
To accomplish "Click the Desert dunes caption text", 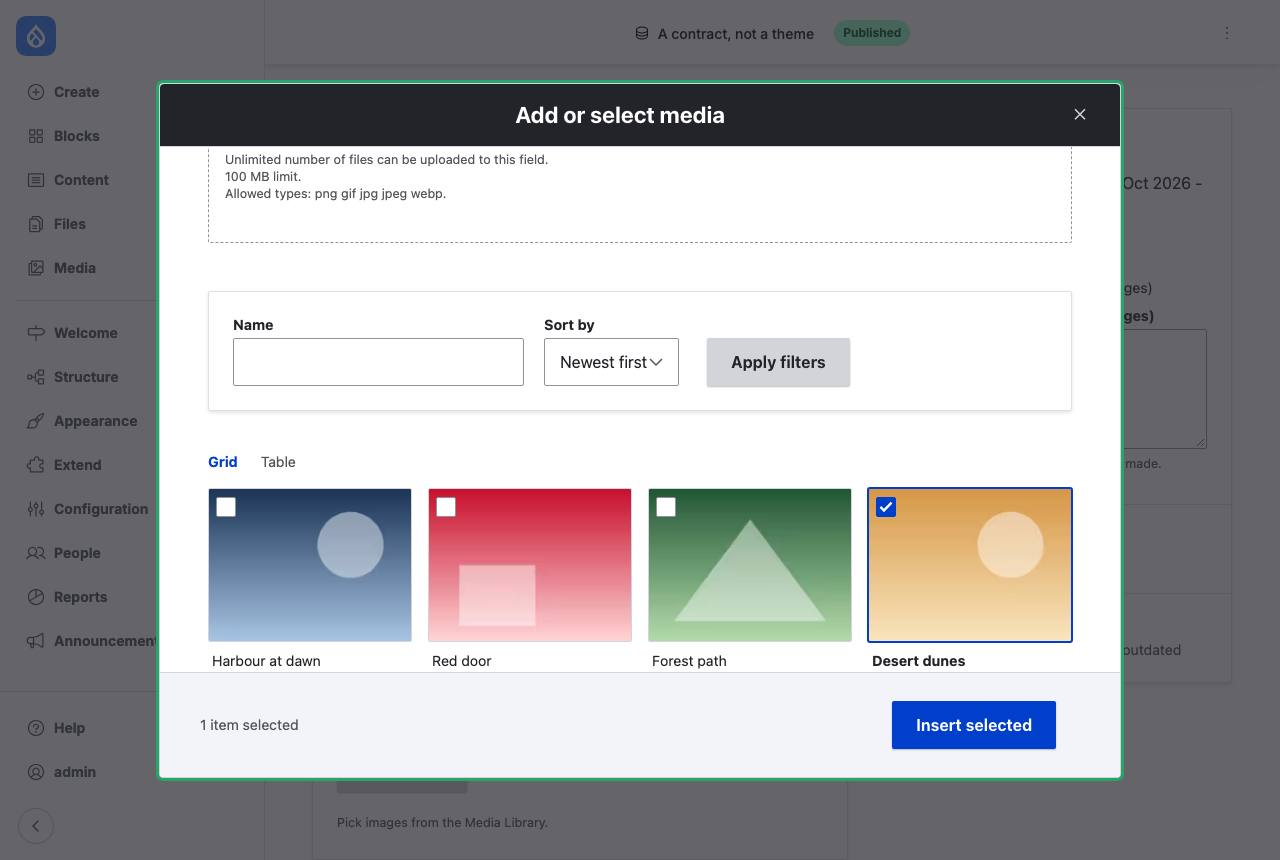I will point(919,661).
